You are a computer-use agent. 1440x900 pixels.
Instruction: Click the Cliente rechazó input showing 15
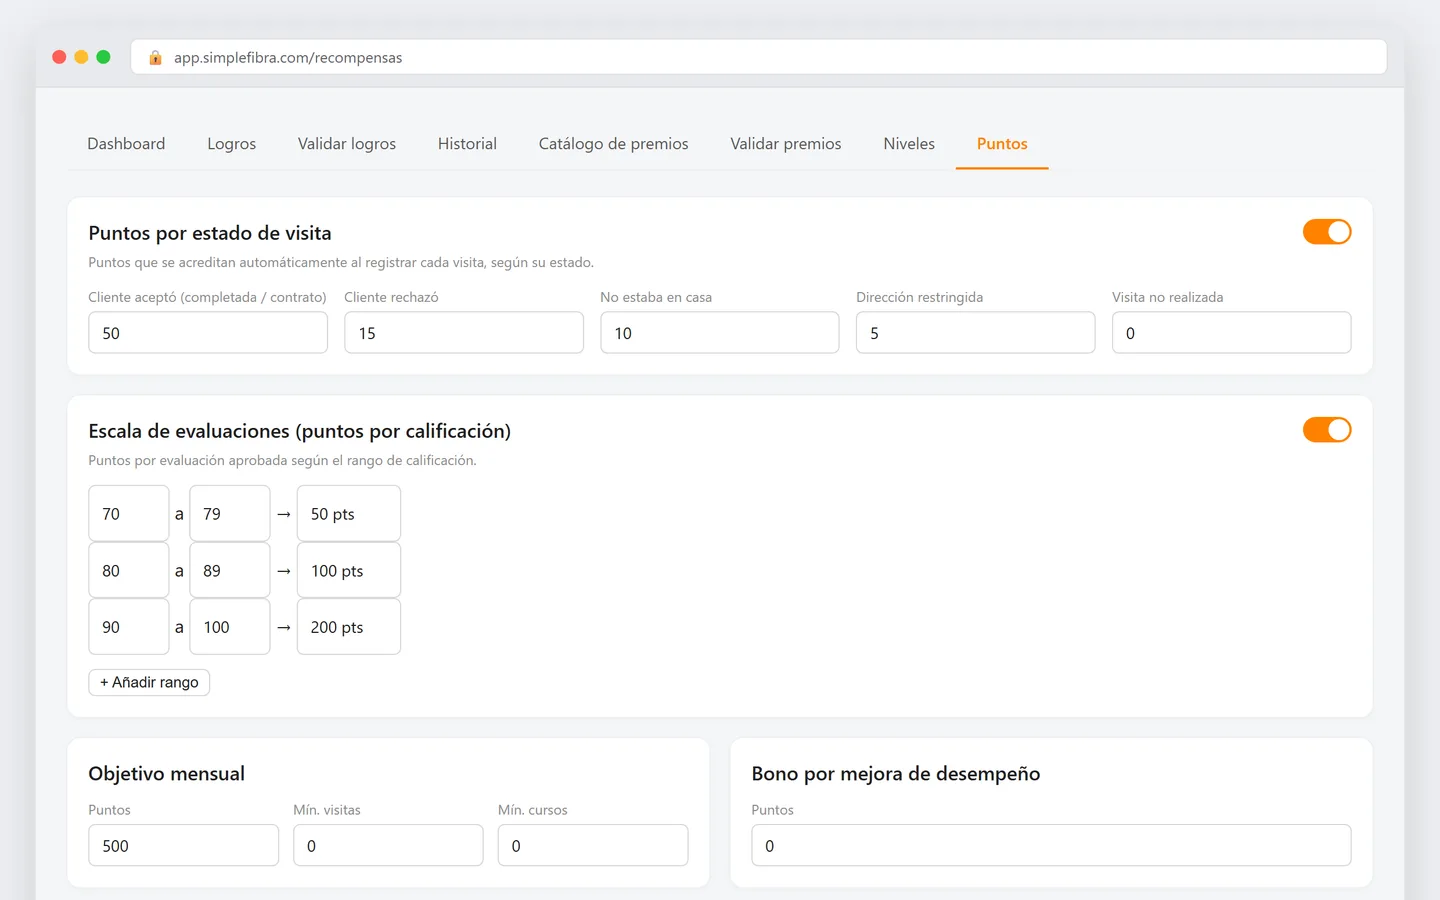pyautogui.click(x=464, y=333)
